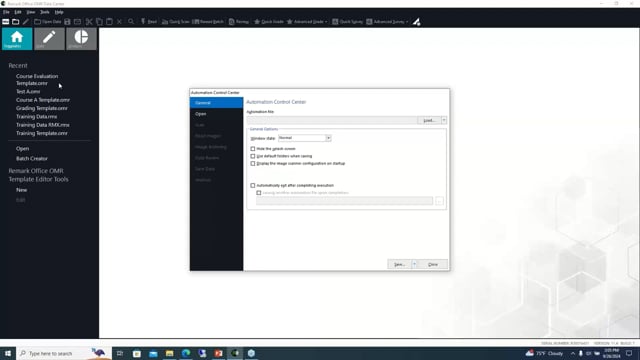Open recent Grading Template.omr
The width and height of the screenshot is (640, 360).
point(42,108)
